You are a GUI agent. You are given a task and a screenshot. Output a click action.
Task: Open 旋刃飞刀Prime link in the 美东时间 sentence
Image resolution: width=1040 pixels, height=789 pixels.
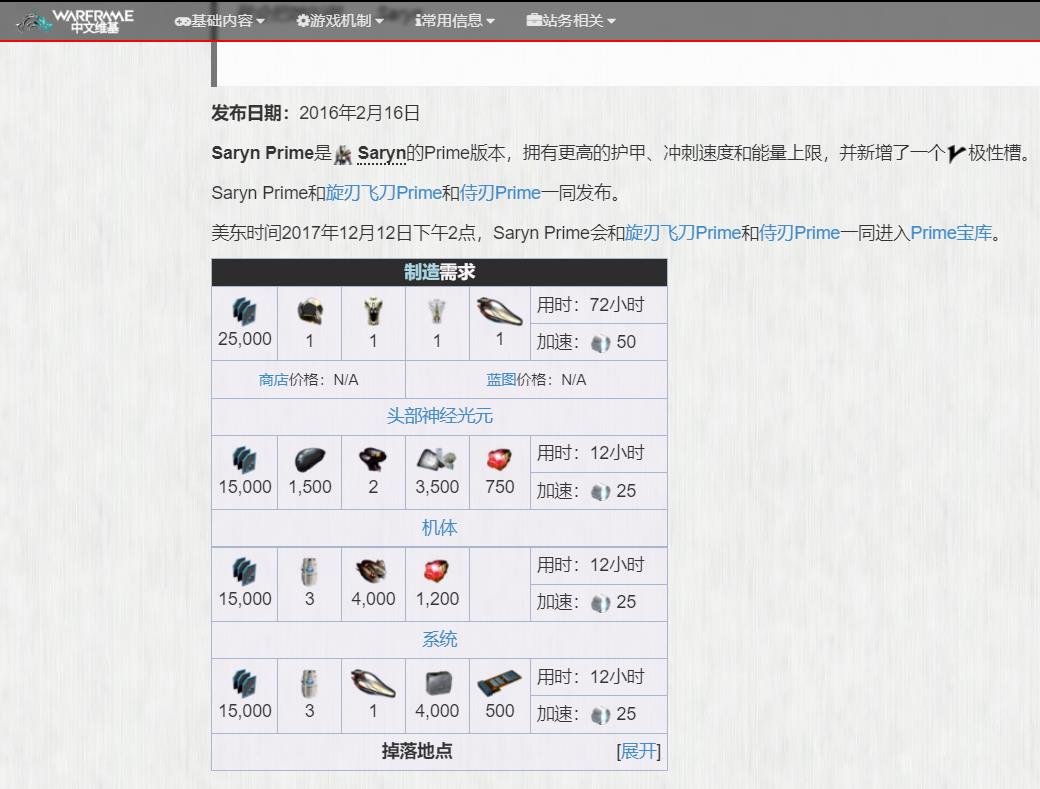682,233
